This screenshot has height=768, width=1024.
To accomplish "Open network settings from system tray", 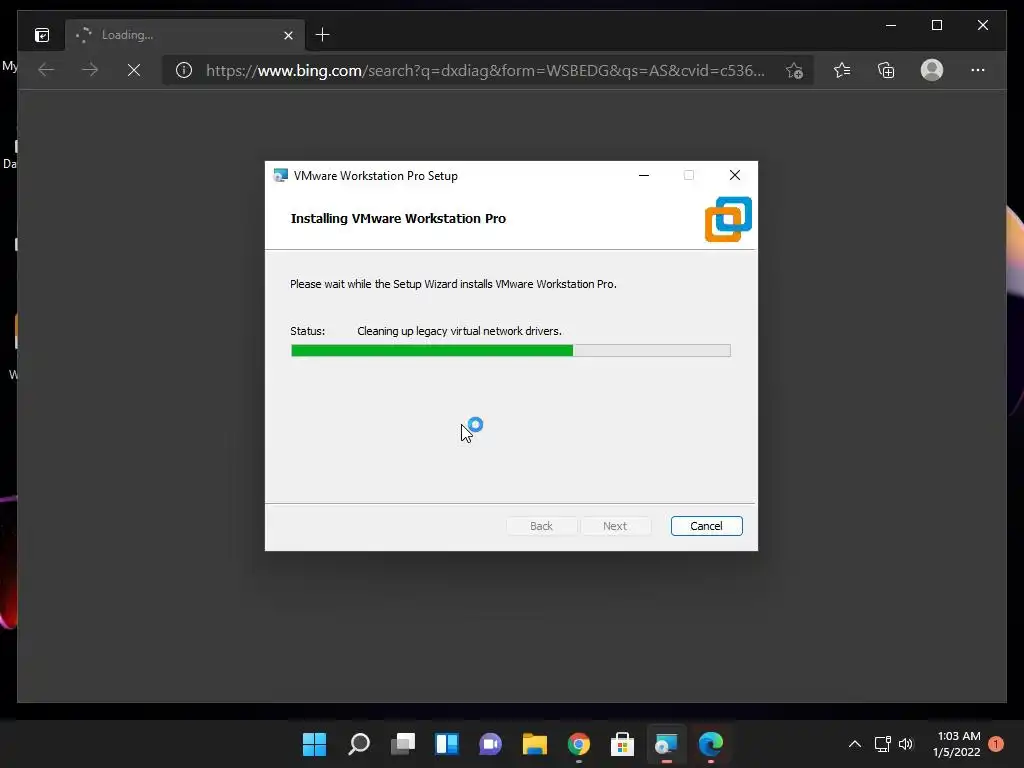I will tap(882, 744).
